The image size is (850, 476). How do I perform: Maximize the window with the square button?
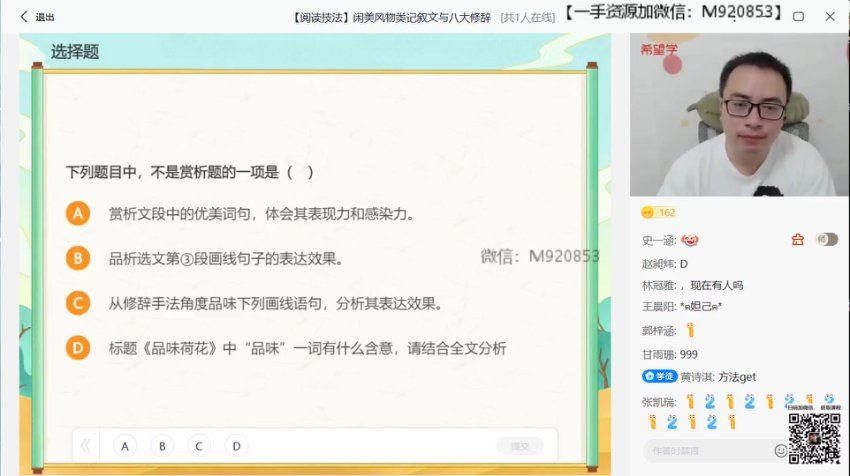coord(799,17)
